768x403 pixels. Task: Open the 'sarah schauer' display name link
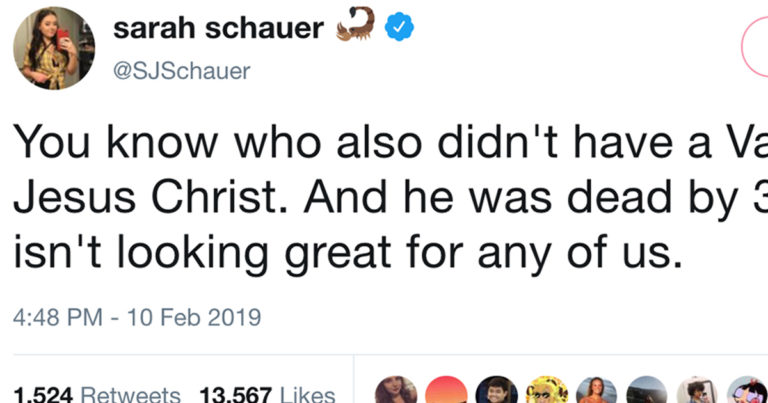pyautogui.click(x=218, y=28)
